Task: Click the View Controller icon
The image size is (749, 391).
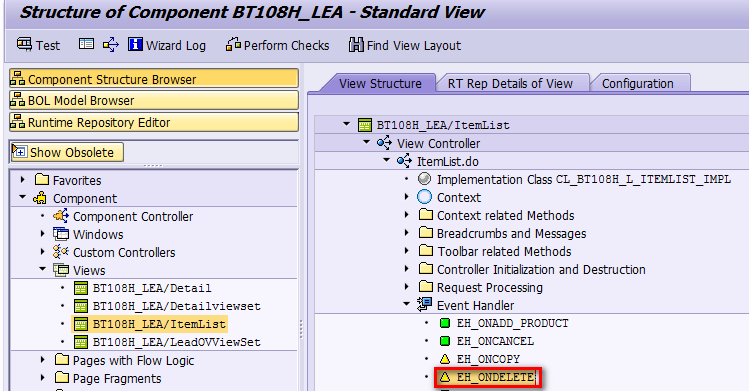Action: [384, 143]
